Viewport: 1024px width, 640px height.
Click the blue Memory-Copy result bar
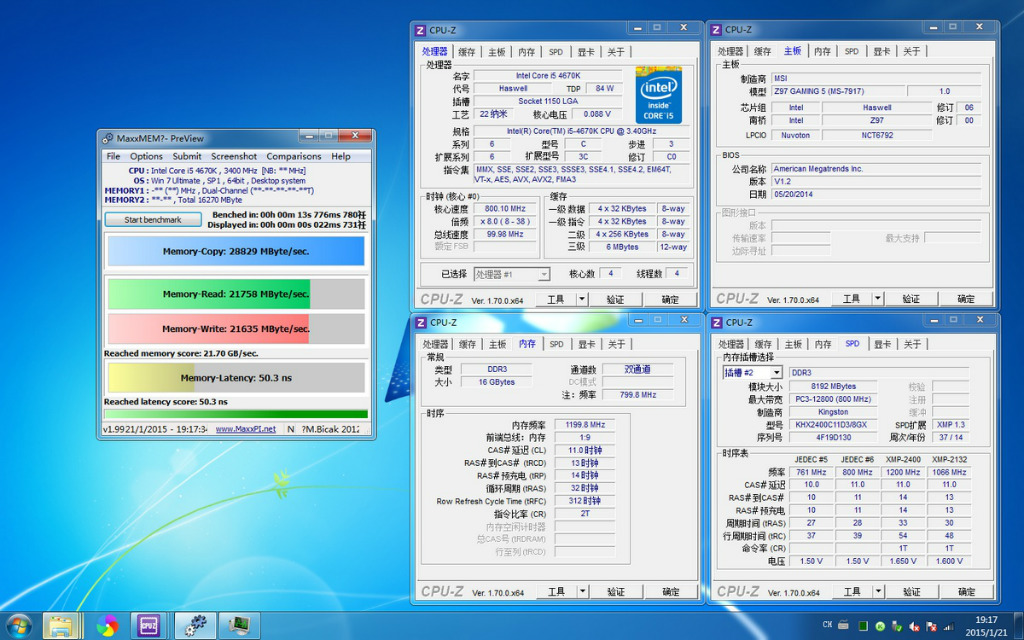pyautogui.click(x=236, y=251)
